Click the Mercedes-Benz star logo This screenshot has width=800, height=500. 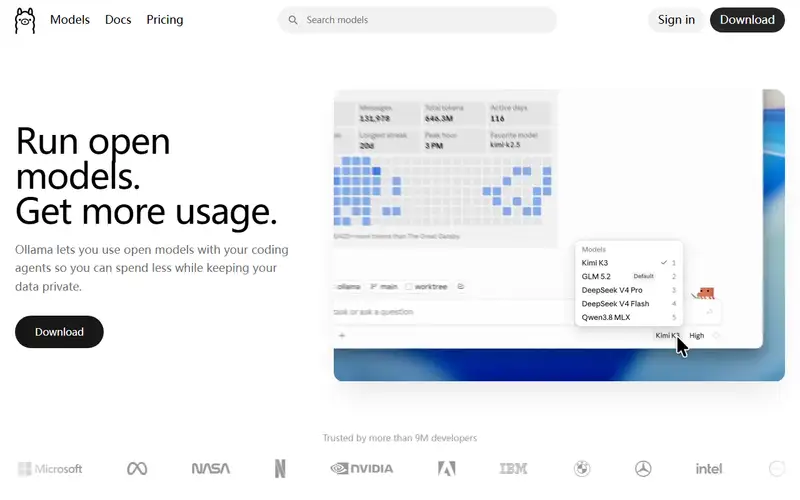pos(643,468)
